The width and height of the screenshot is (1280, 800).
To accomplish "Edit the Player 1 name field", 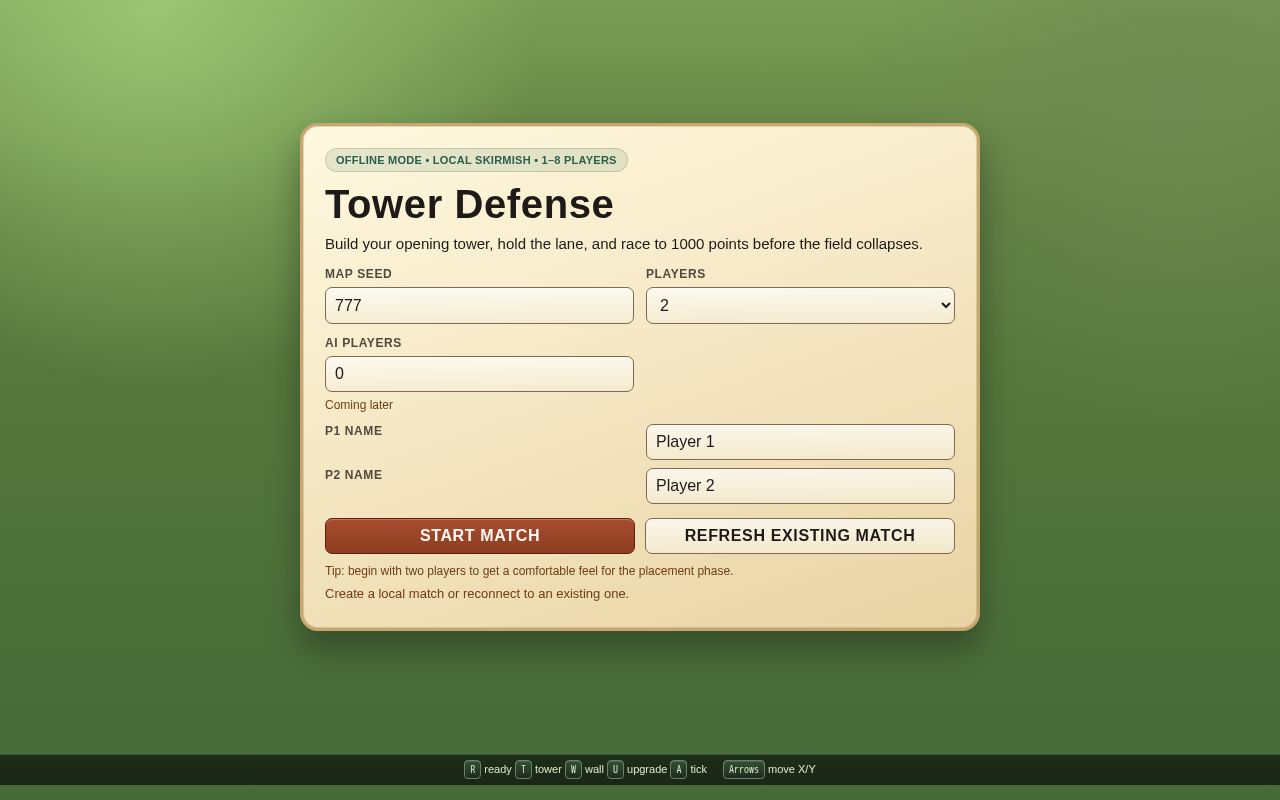I will [800, 442].
